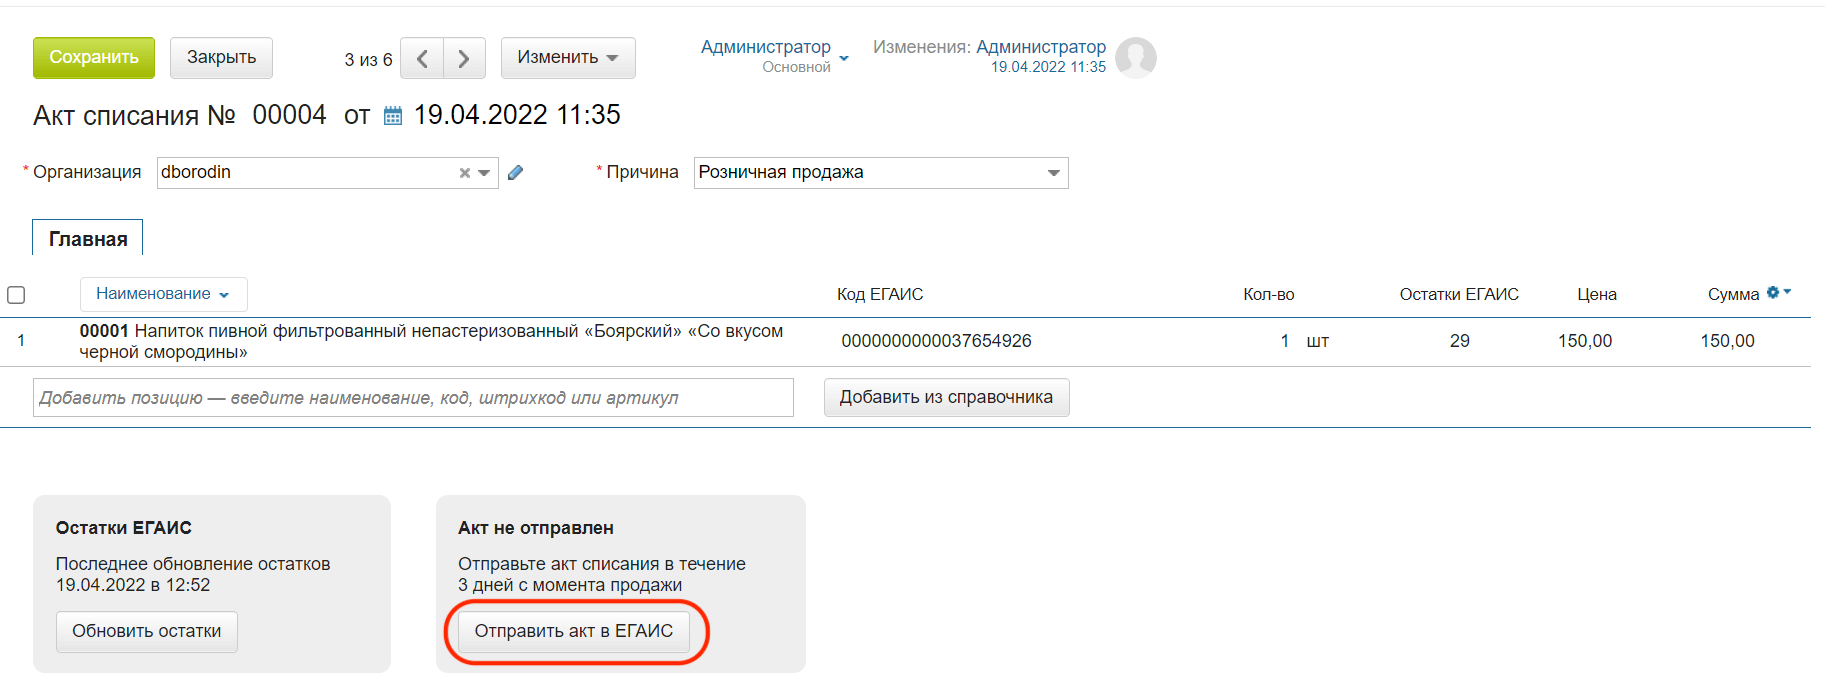Open the calendar date picker icon

pos(393,116)
